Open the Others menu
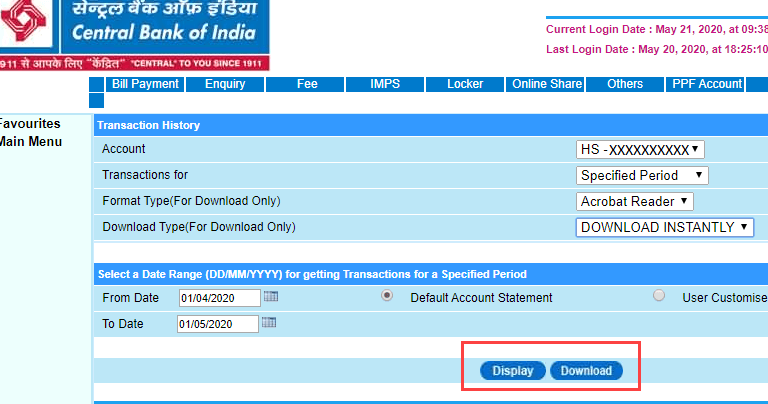The height and width of the screenshot is (404, 768). tap(625, 84)
